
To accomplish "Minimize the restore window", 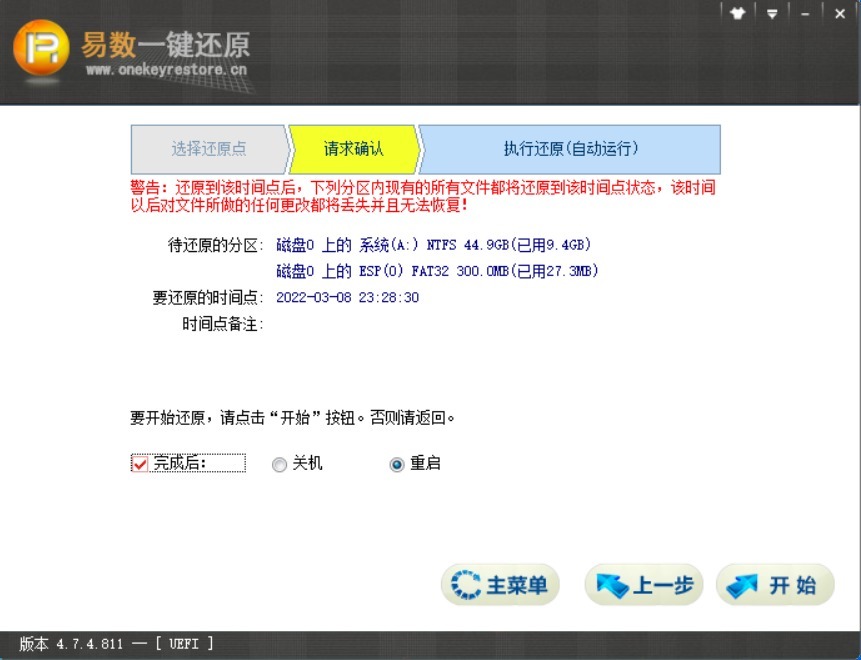I will tap(805, 14).
